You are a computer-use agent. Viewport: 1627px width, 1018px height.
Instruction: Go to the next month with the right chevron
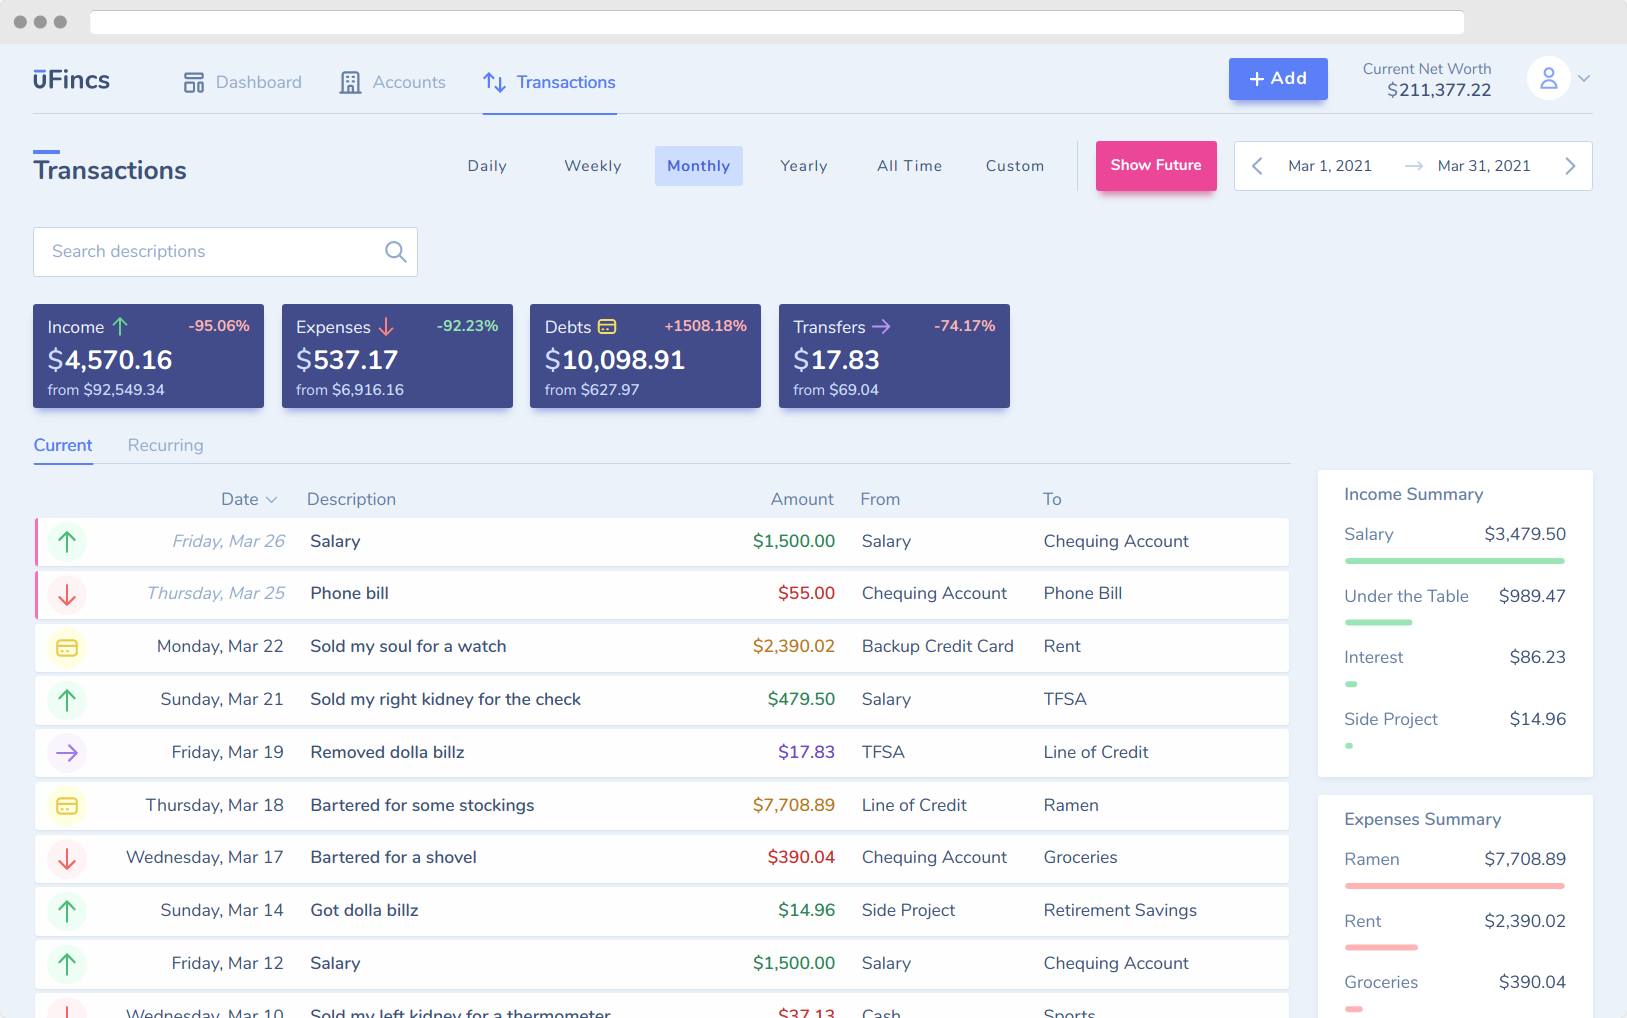point(1569,165)
